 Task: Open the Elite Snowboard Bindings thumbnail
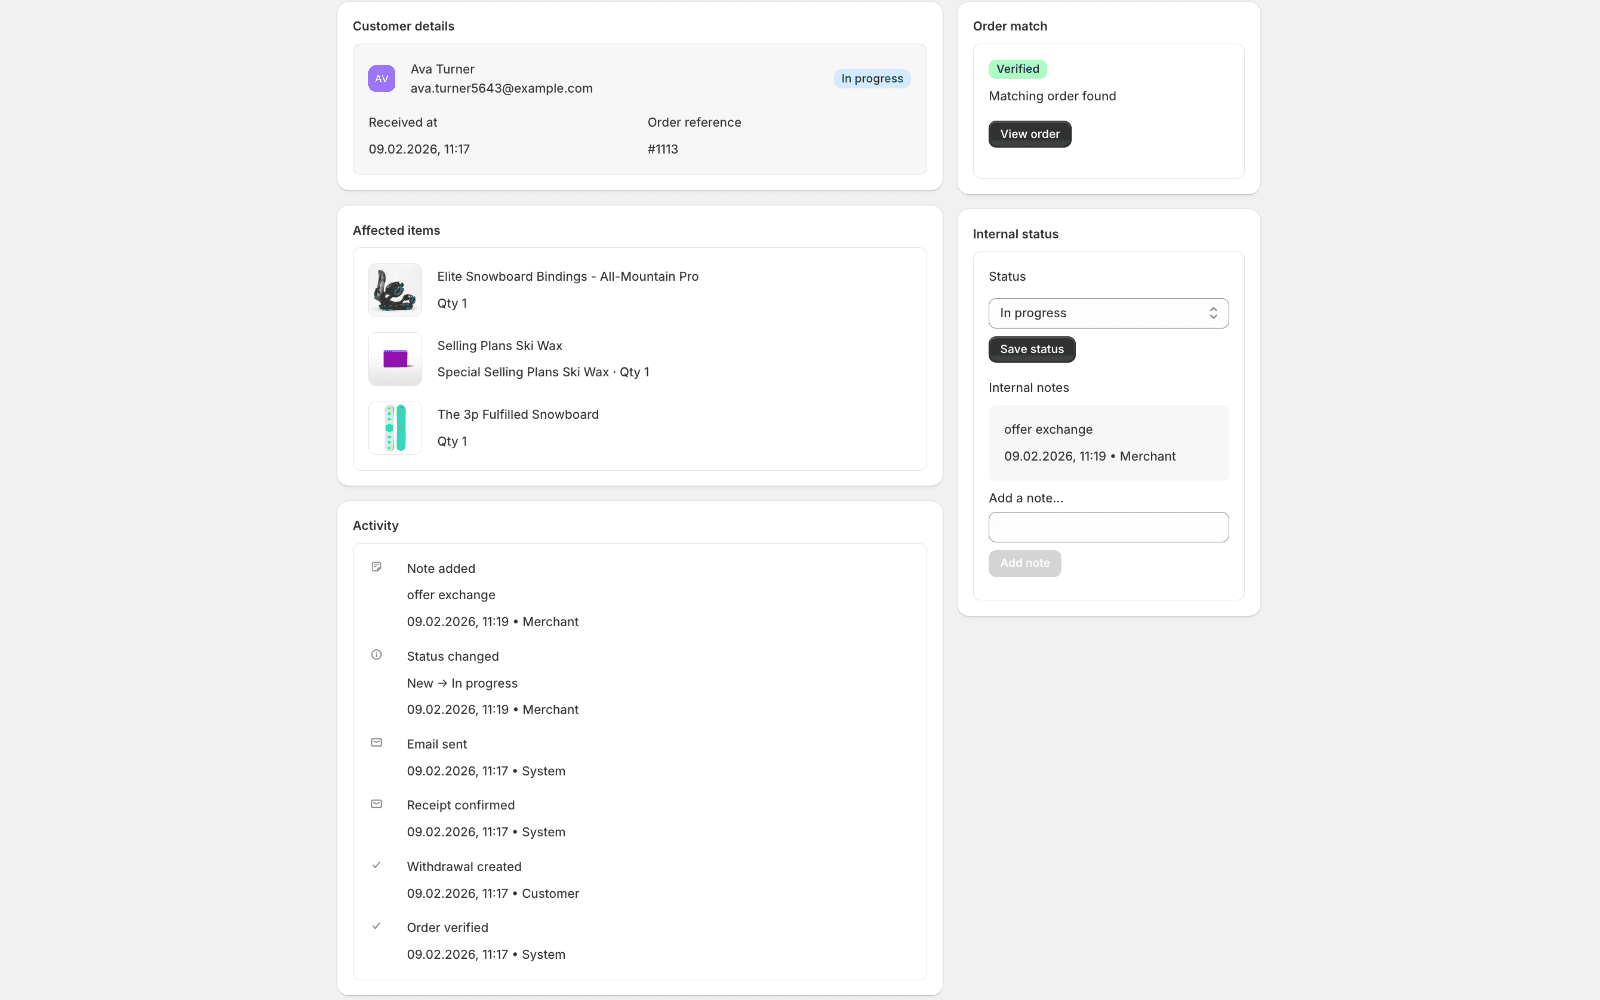(x=394, y=290)
